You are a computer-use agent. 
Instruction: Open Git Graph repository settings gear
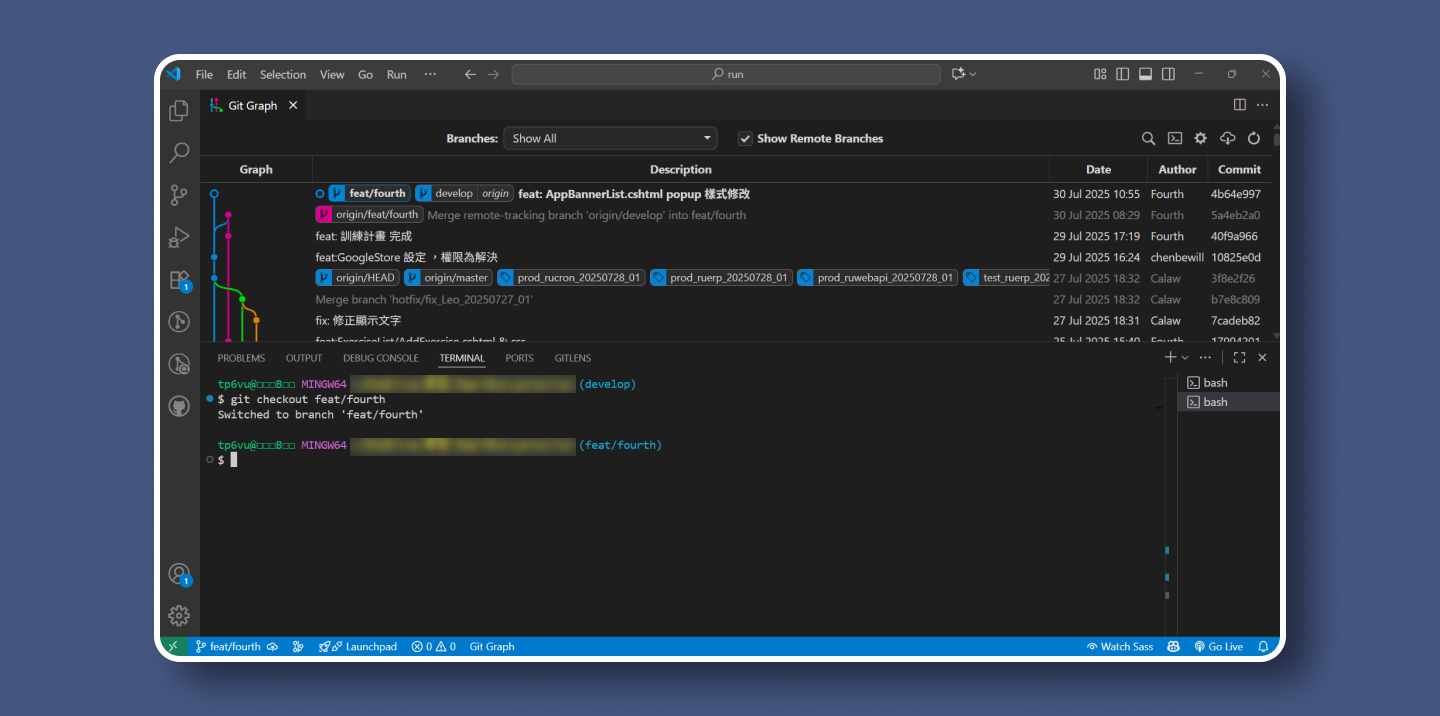tap(1201, 139)
